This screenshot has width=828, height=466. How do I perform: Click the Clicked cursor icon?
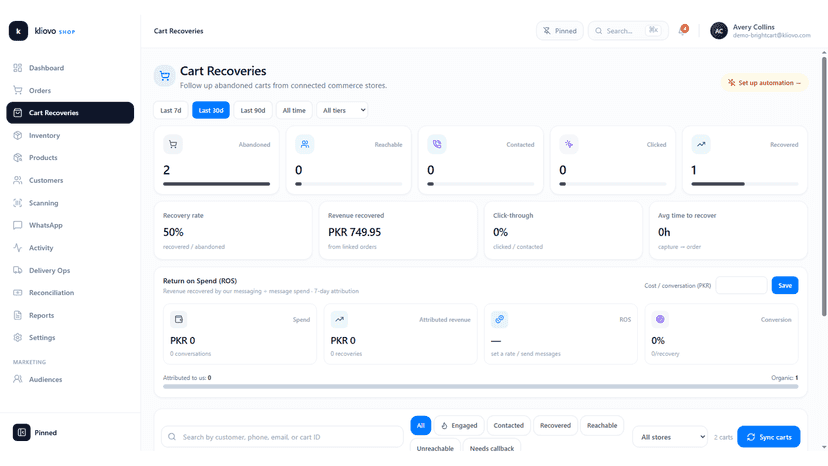(569, 144)
